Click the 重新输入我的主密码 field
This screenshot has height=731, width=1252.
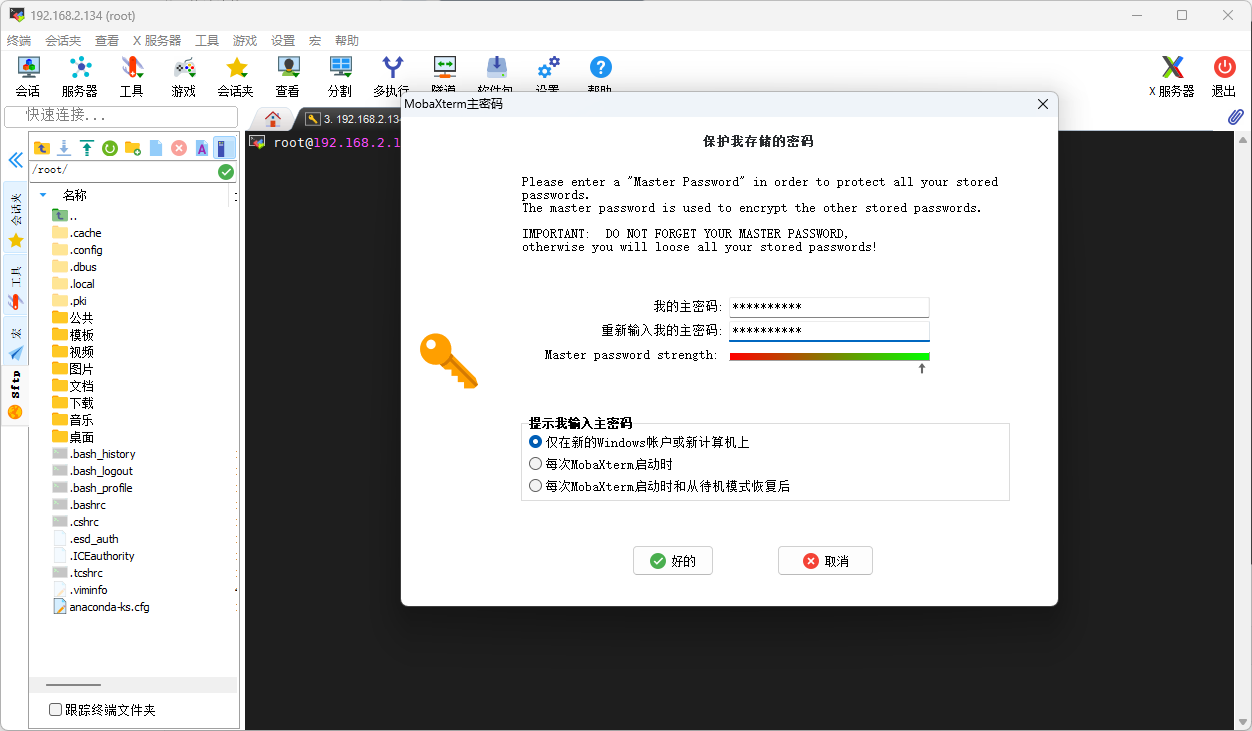pyautogui.click(x=830, y=331)
